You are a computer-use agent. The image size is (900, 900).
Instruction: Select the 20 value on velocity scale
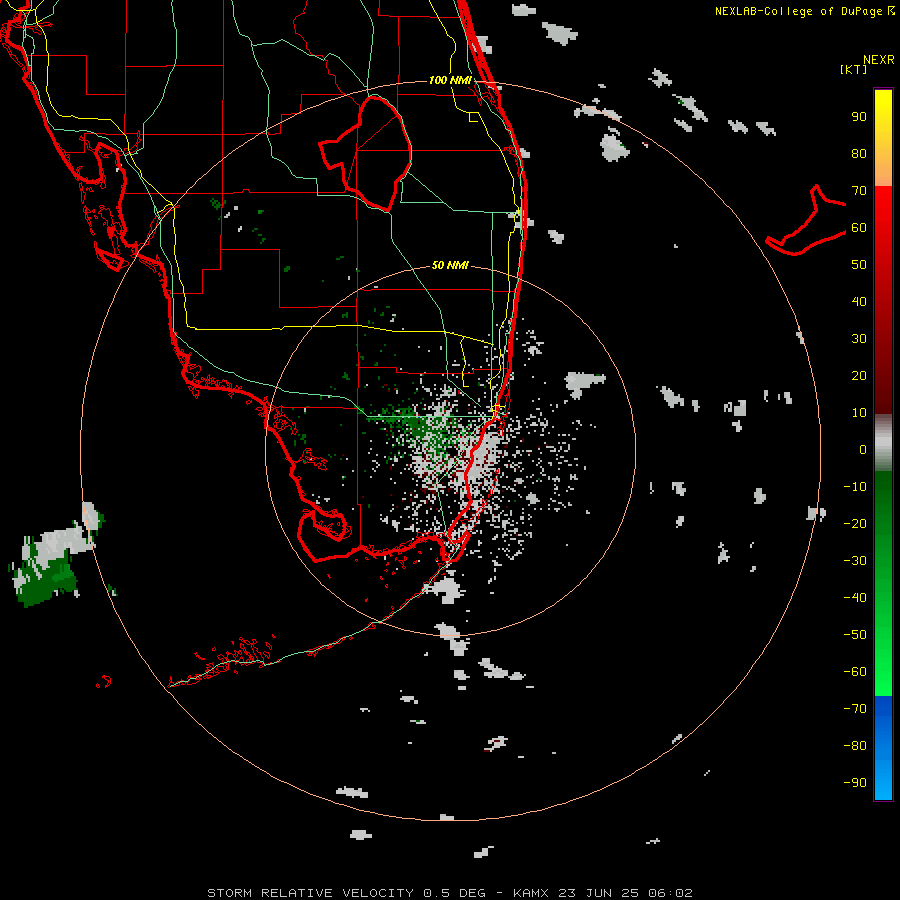pos(859,376)
